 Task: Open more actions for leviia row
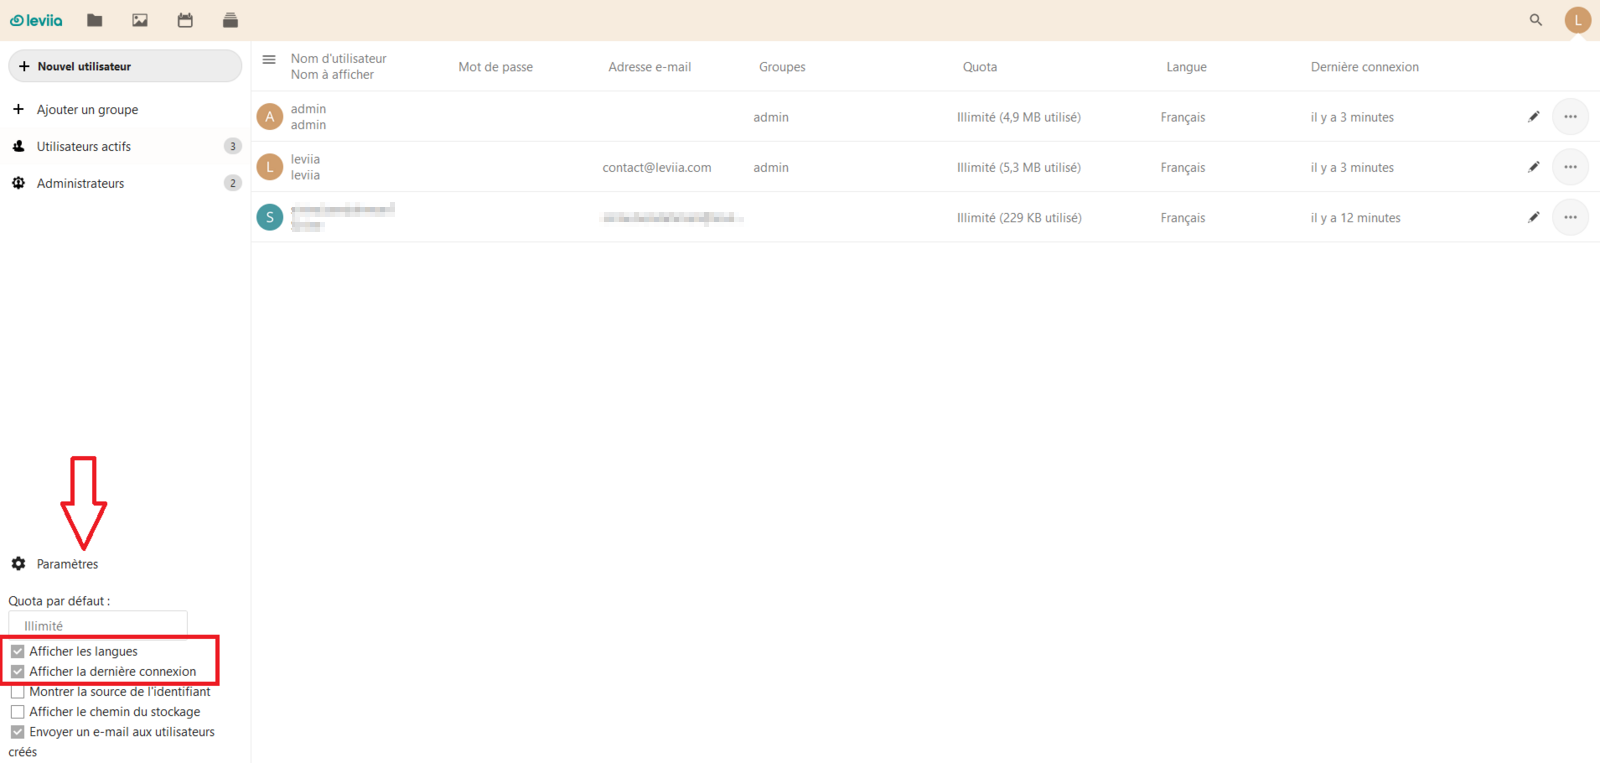1571,167
